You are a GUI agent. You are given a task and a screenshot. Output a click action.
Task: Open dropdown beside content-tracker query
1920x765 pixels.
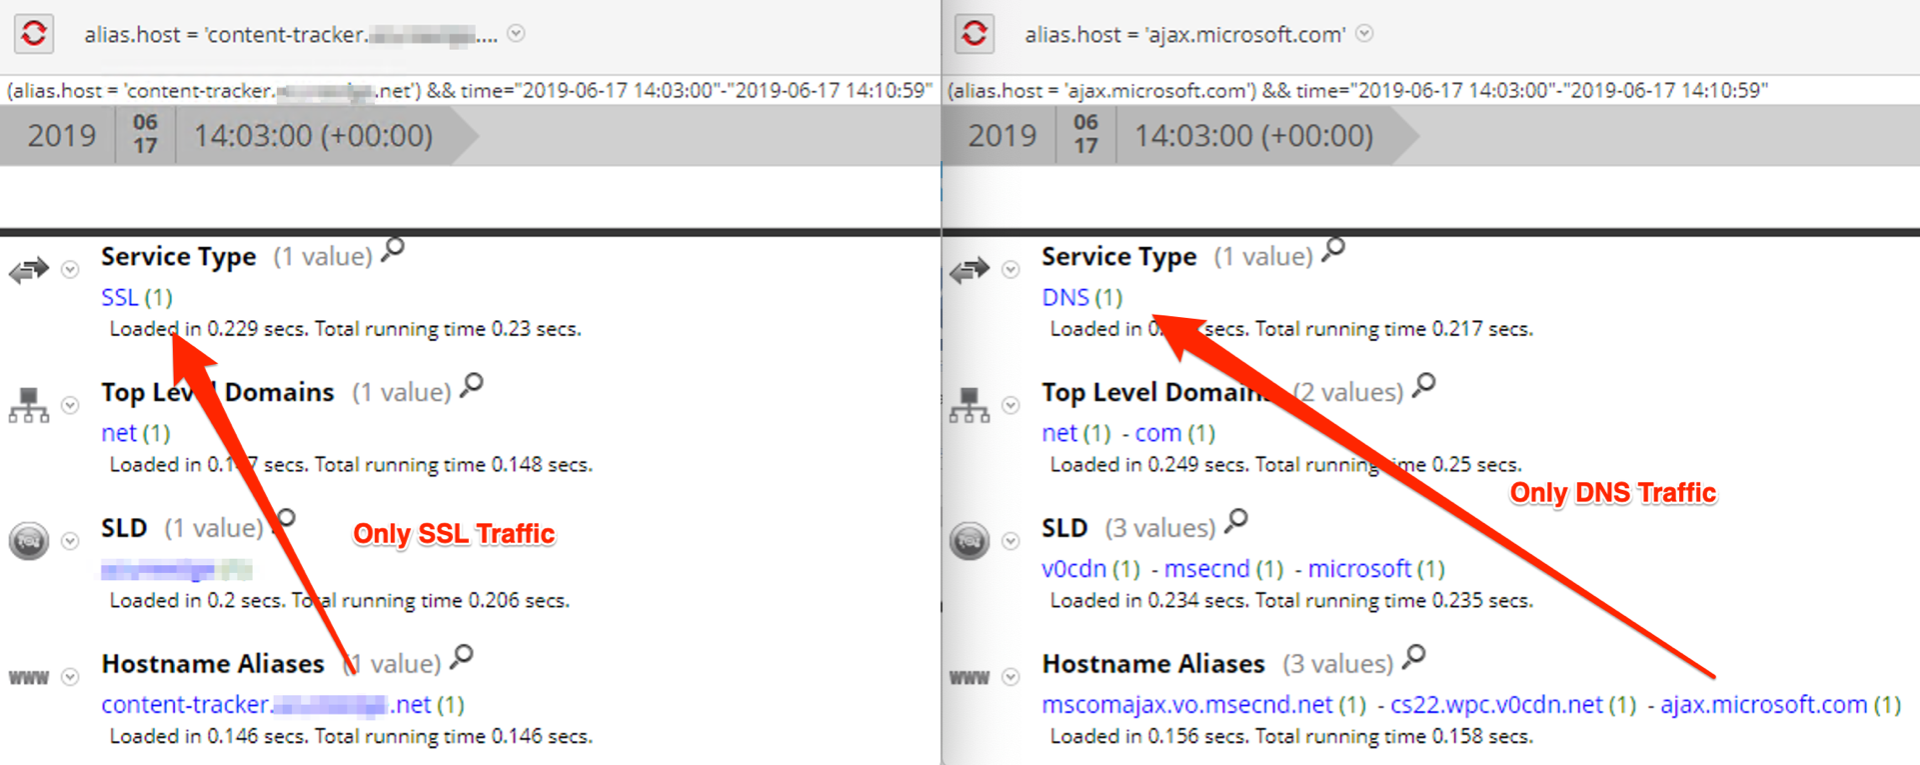[x=516, y=34]
